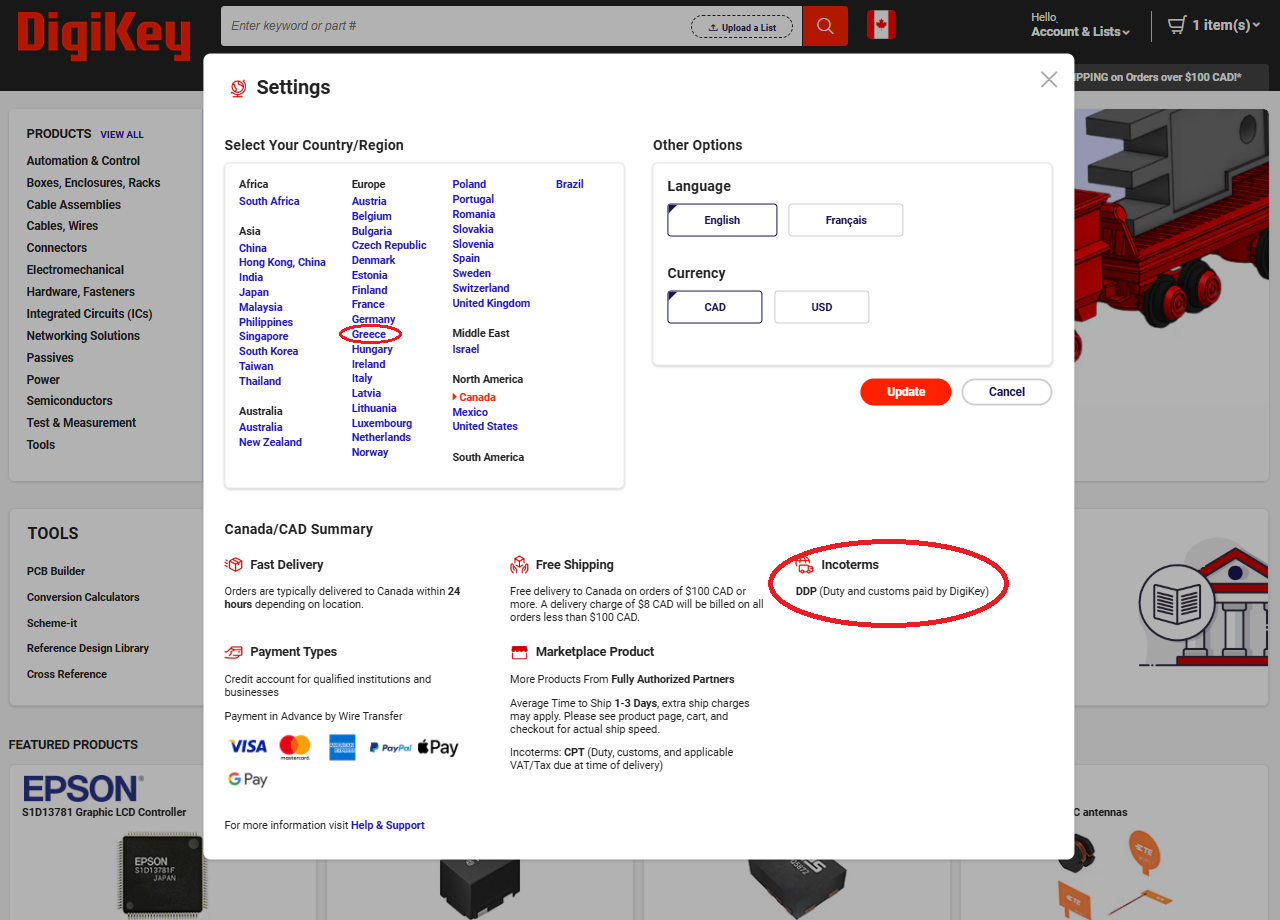Select USD currency option
Image resolution: width=1280 pixels, height=920 pixels.
[821, 307]
